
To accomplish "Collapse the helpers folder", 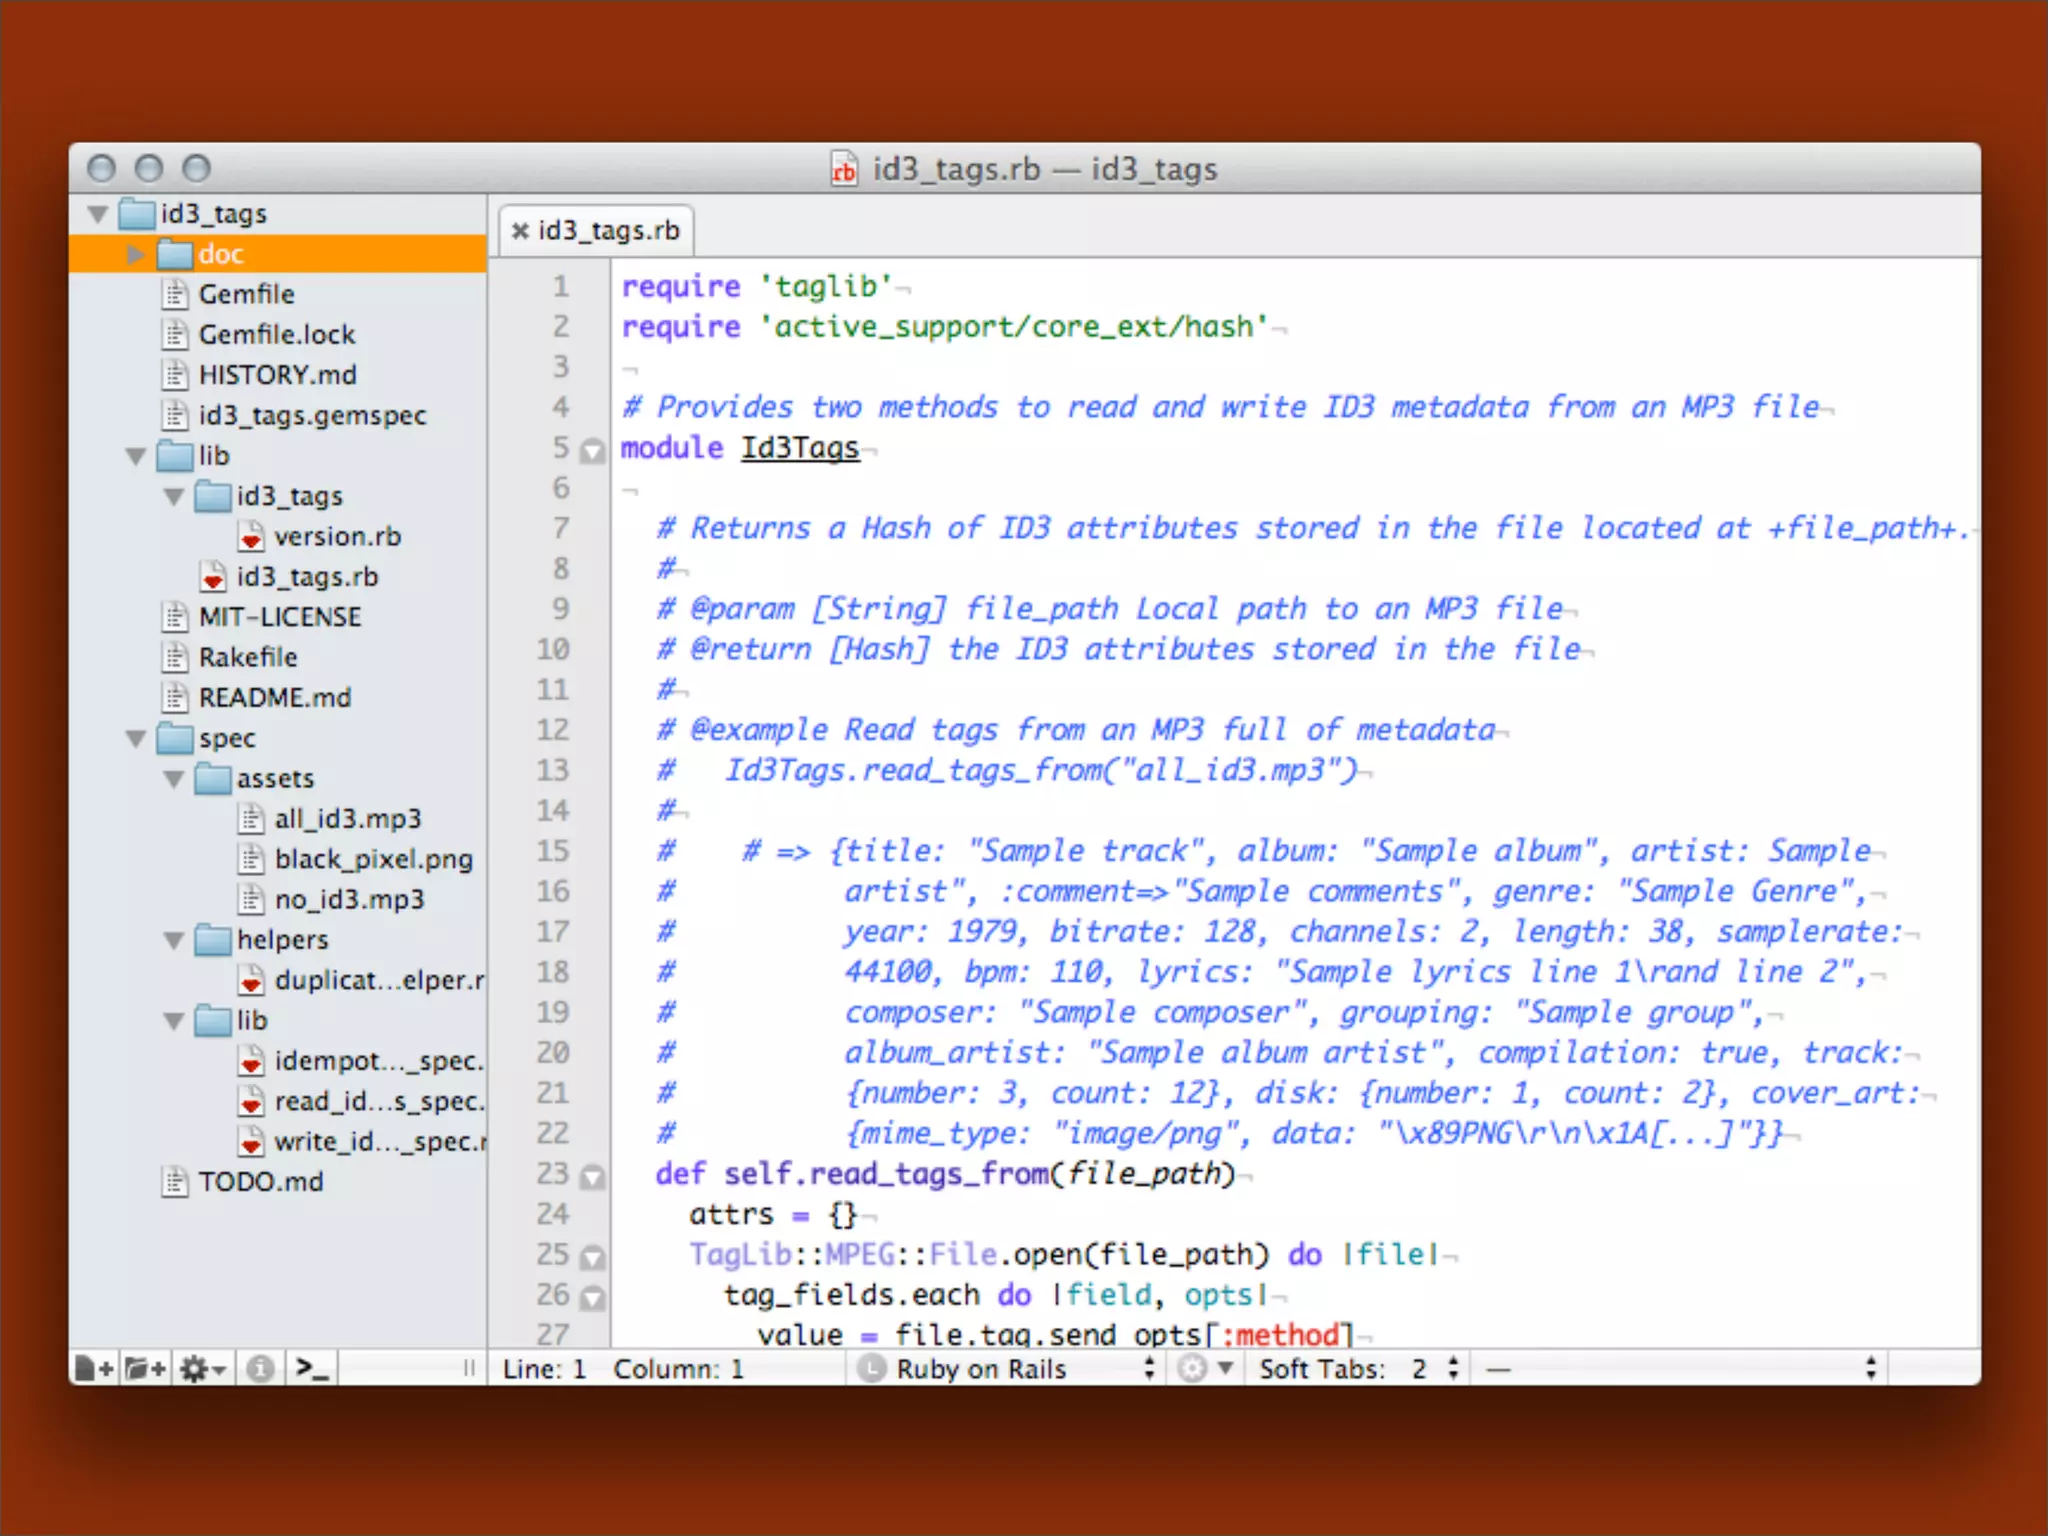I will pyautogui.click(x=174, y=940).
